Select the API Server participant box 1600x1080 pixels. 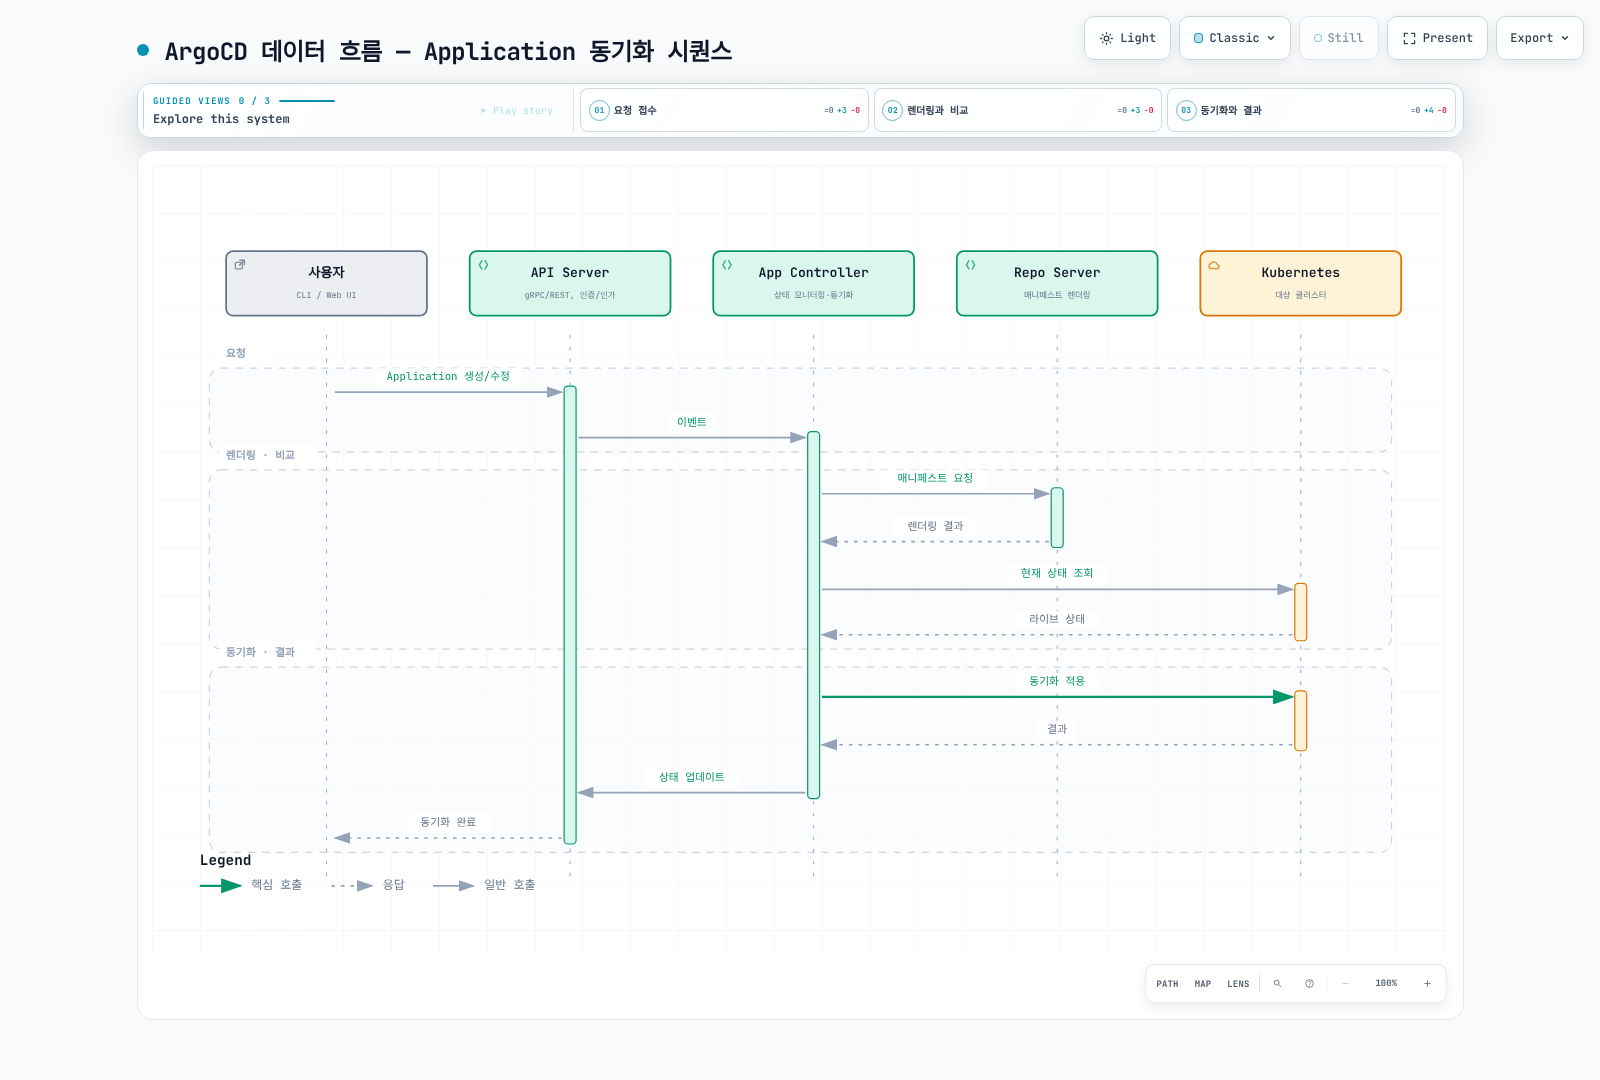[570, 283]
